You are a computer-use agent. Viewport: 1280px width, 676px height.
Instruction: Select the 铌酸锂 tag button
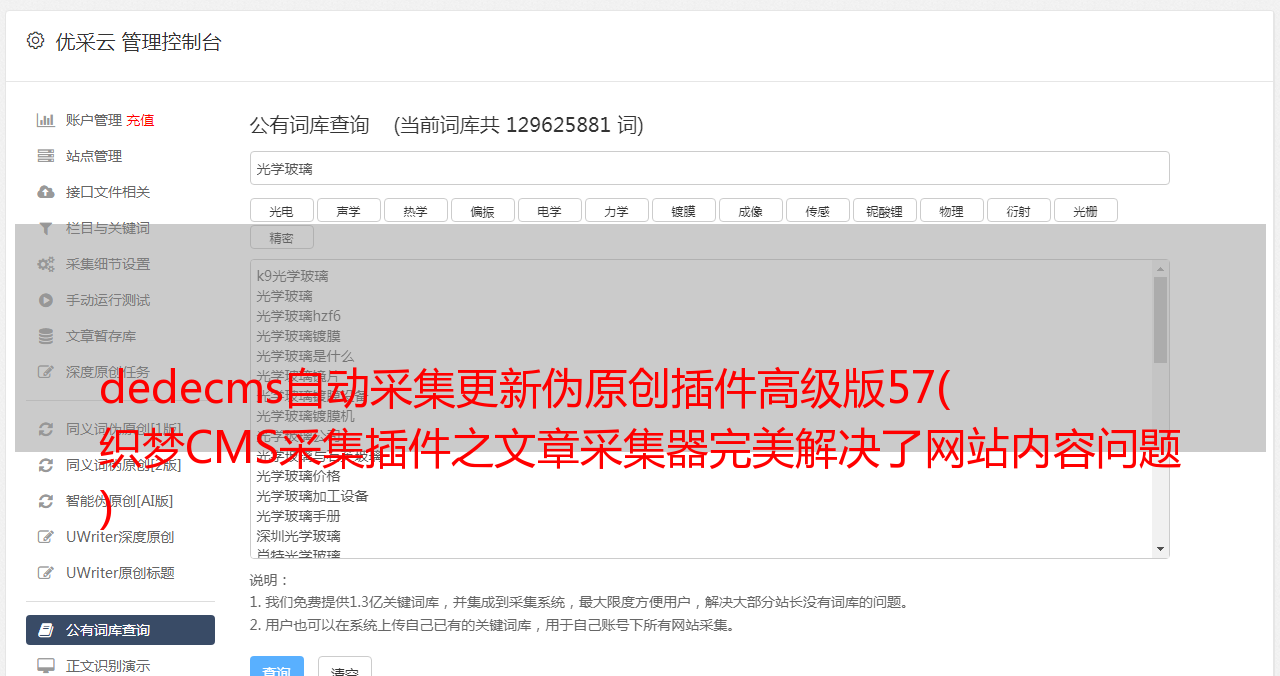tap(885, 210)
